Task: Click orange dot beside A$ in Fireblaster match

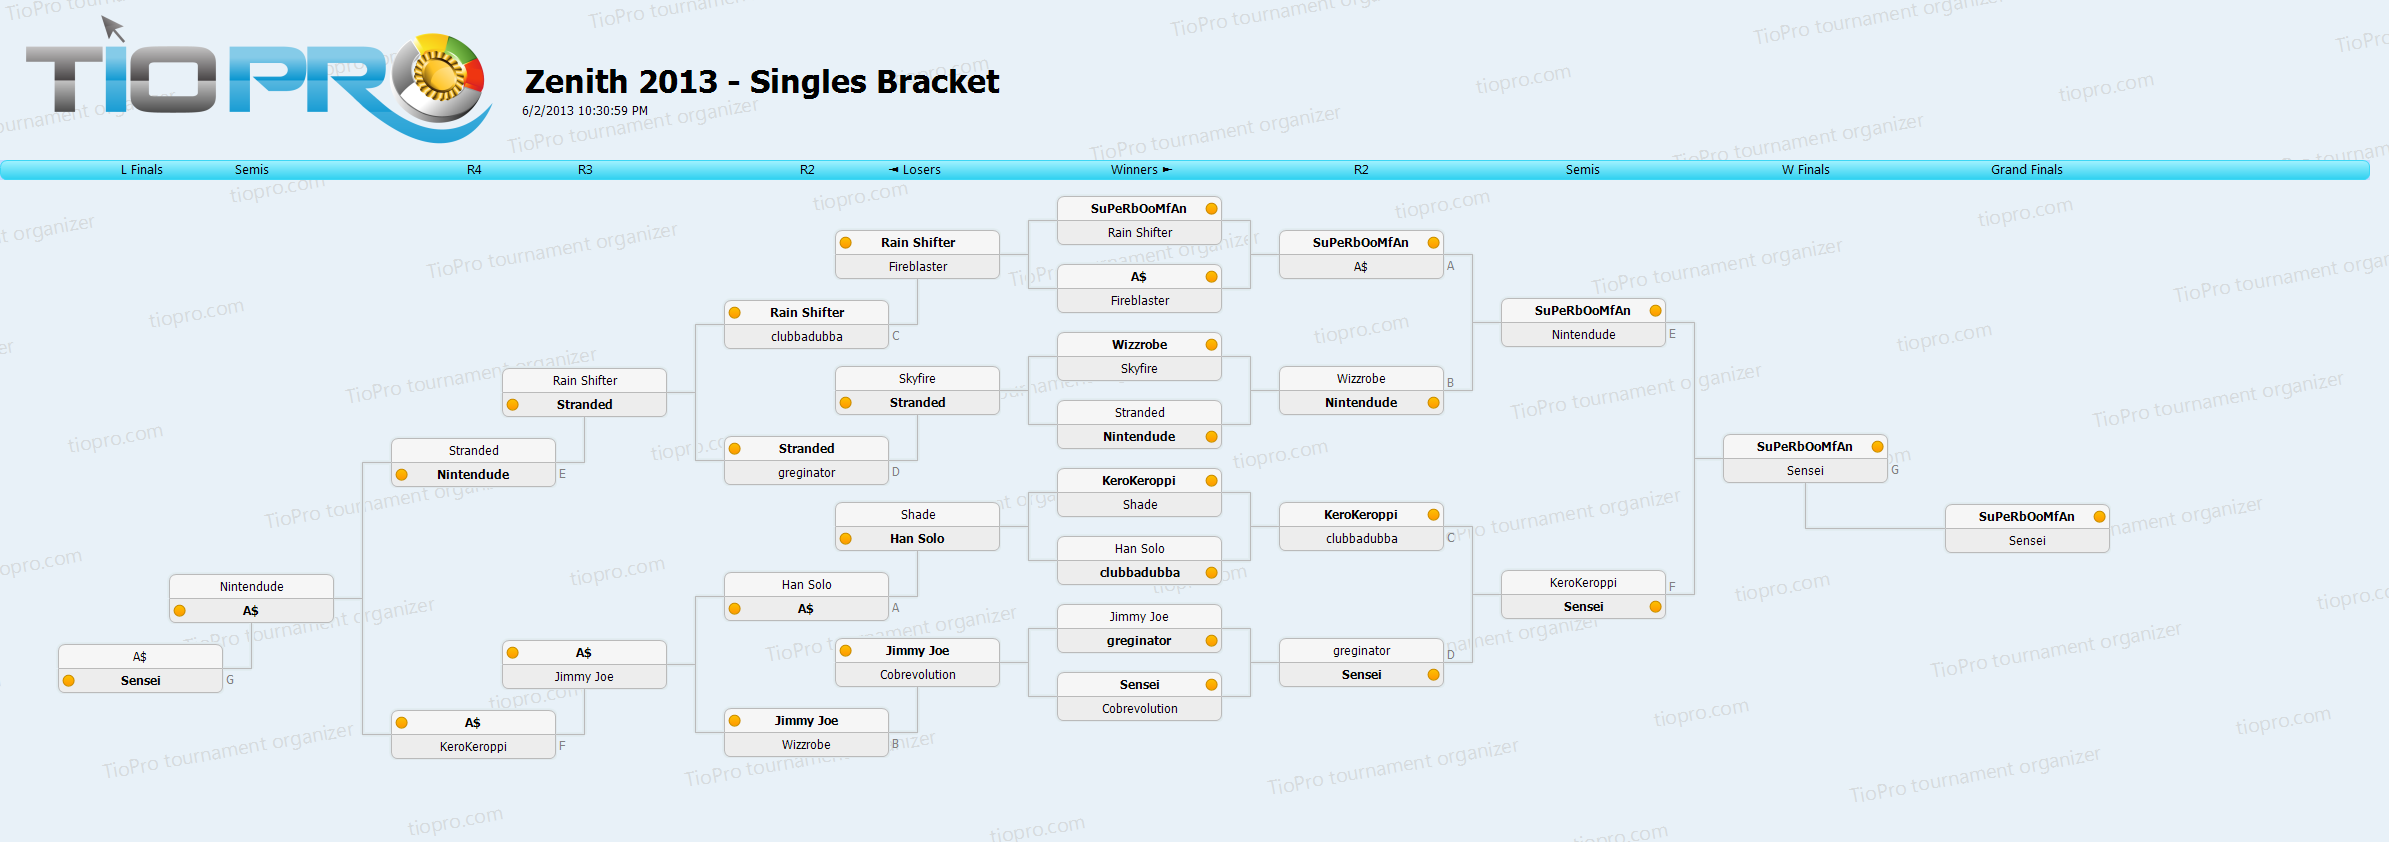Action: 1211,277
